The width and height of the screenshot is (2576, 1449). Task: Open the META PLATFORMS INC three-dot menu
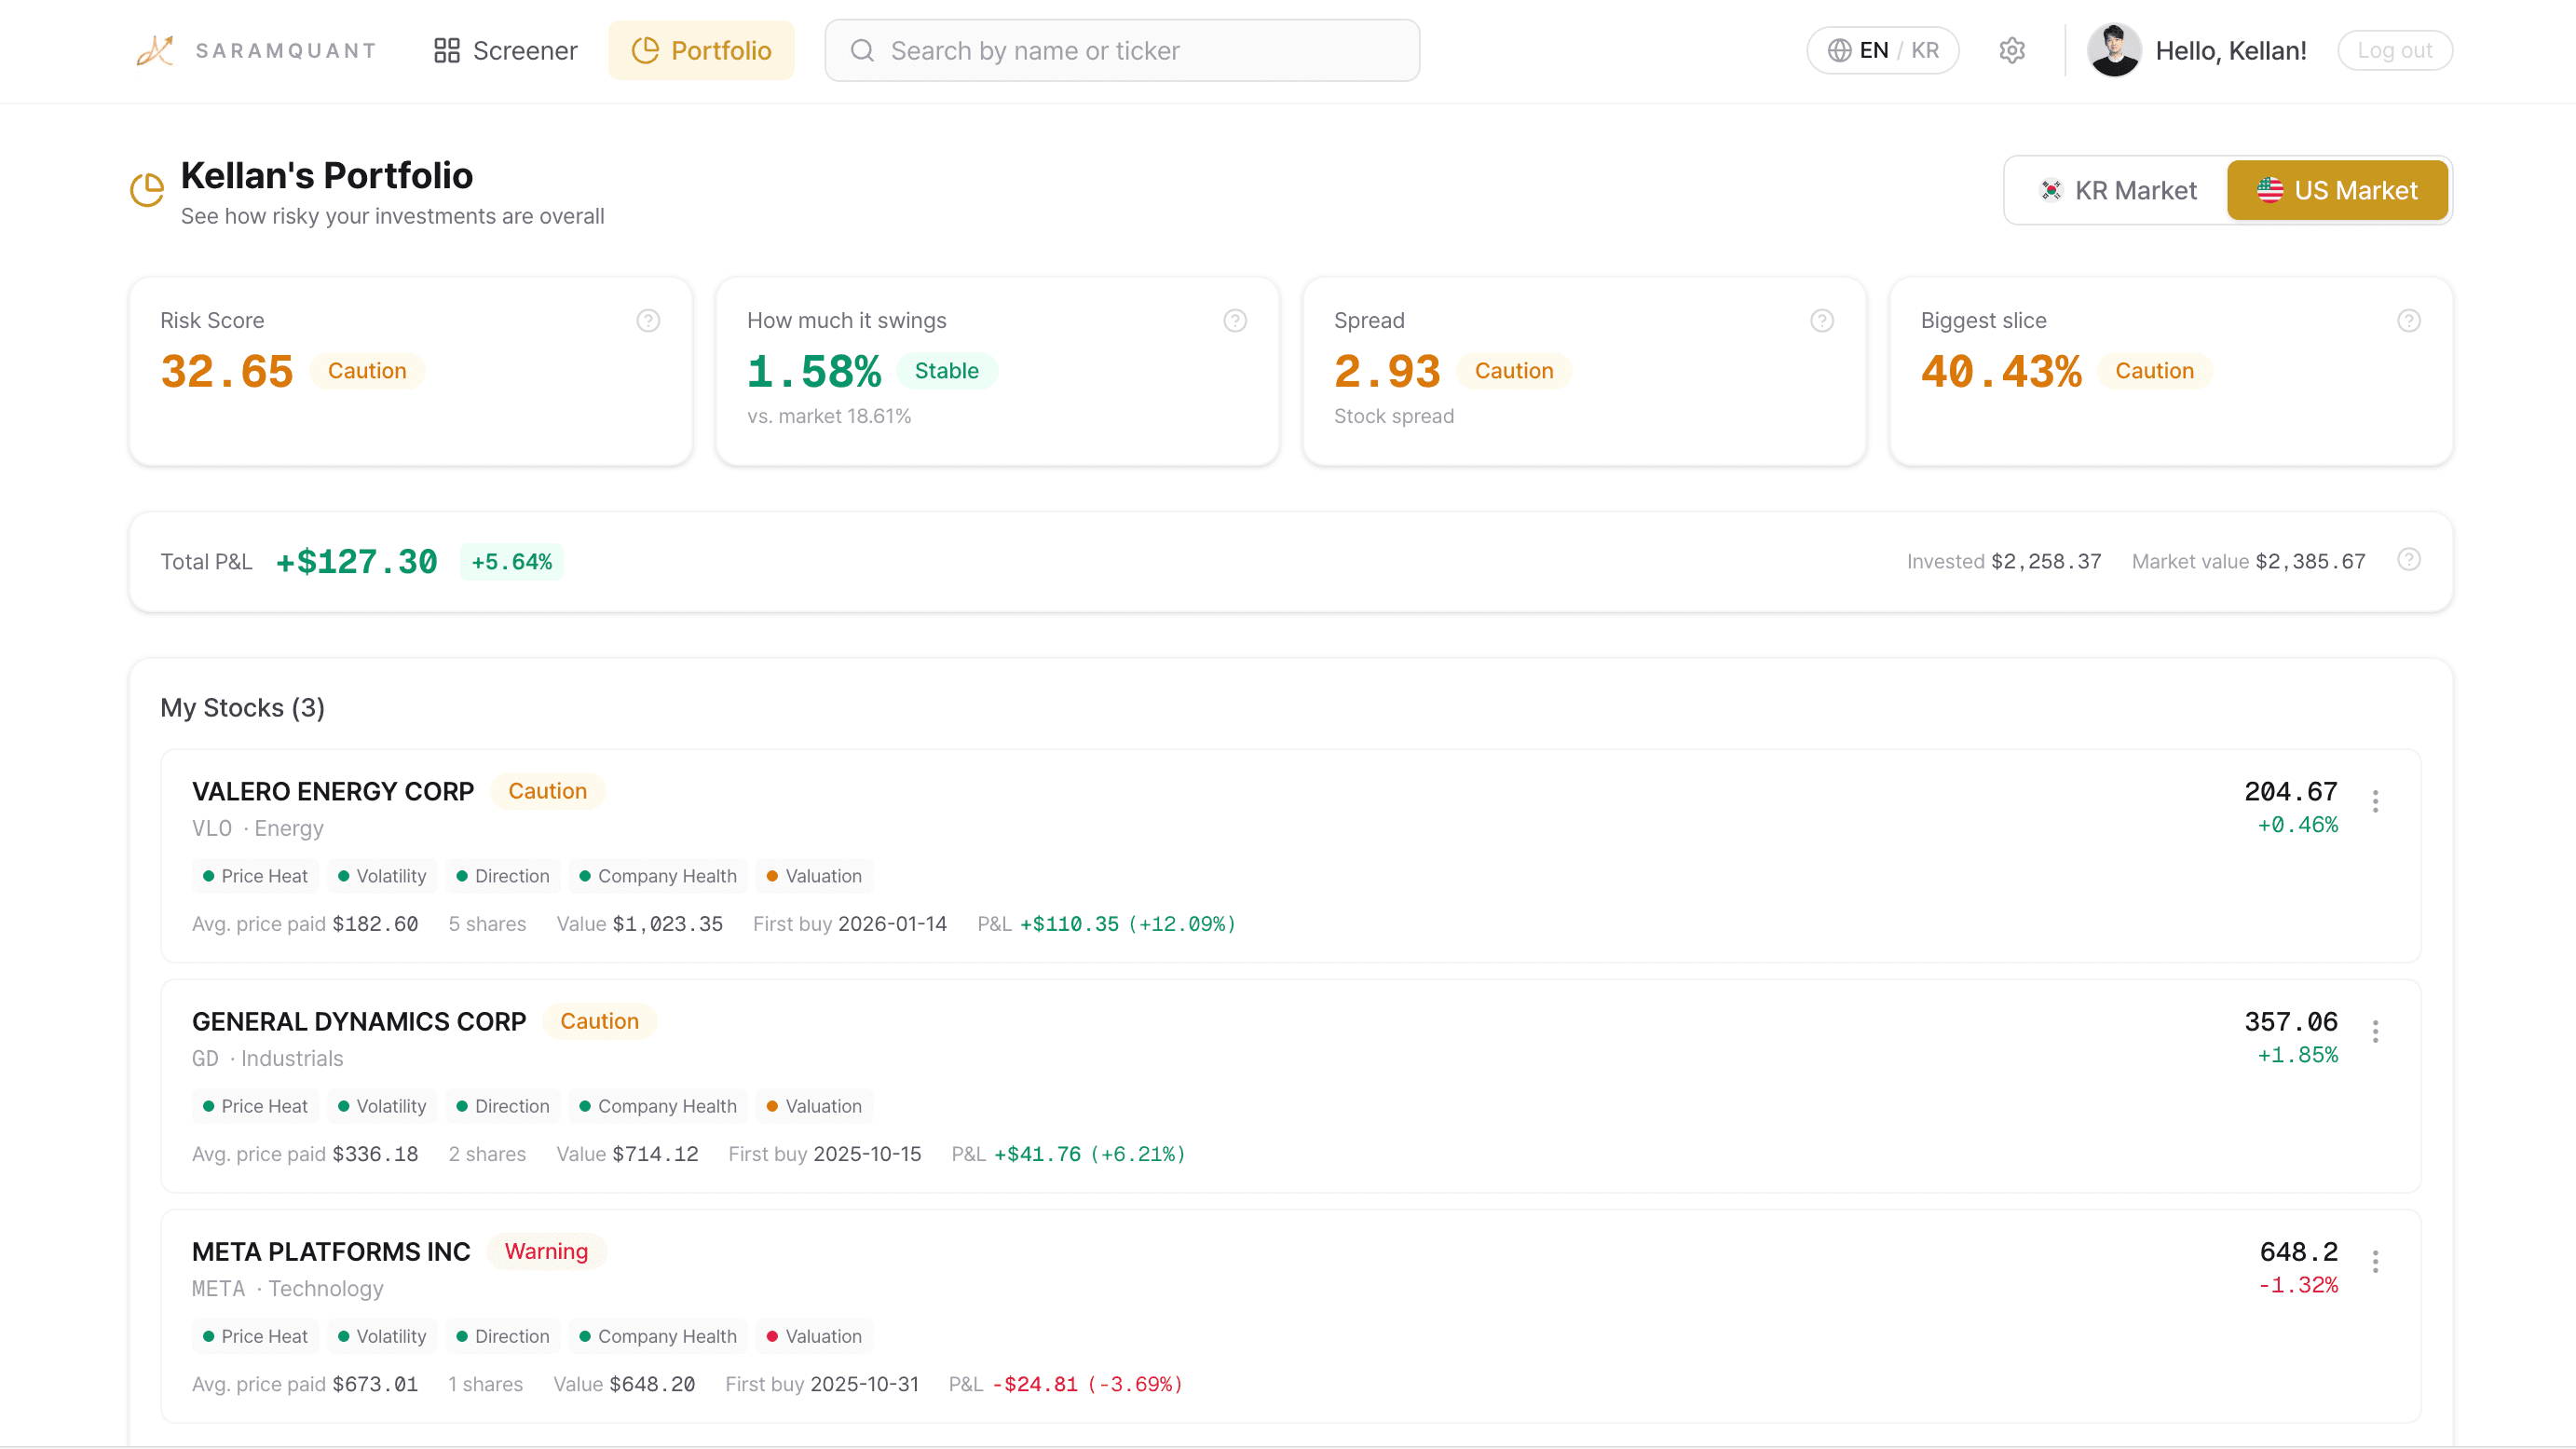click(x=2376, y=1261)
